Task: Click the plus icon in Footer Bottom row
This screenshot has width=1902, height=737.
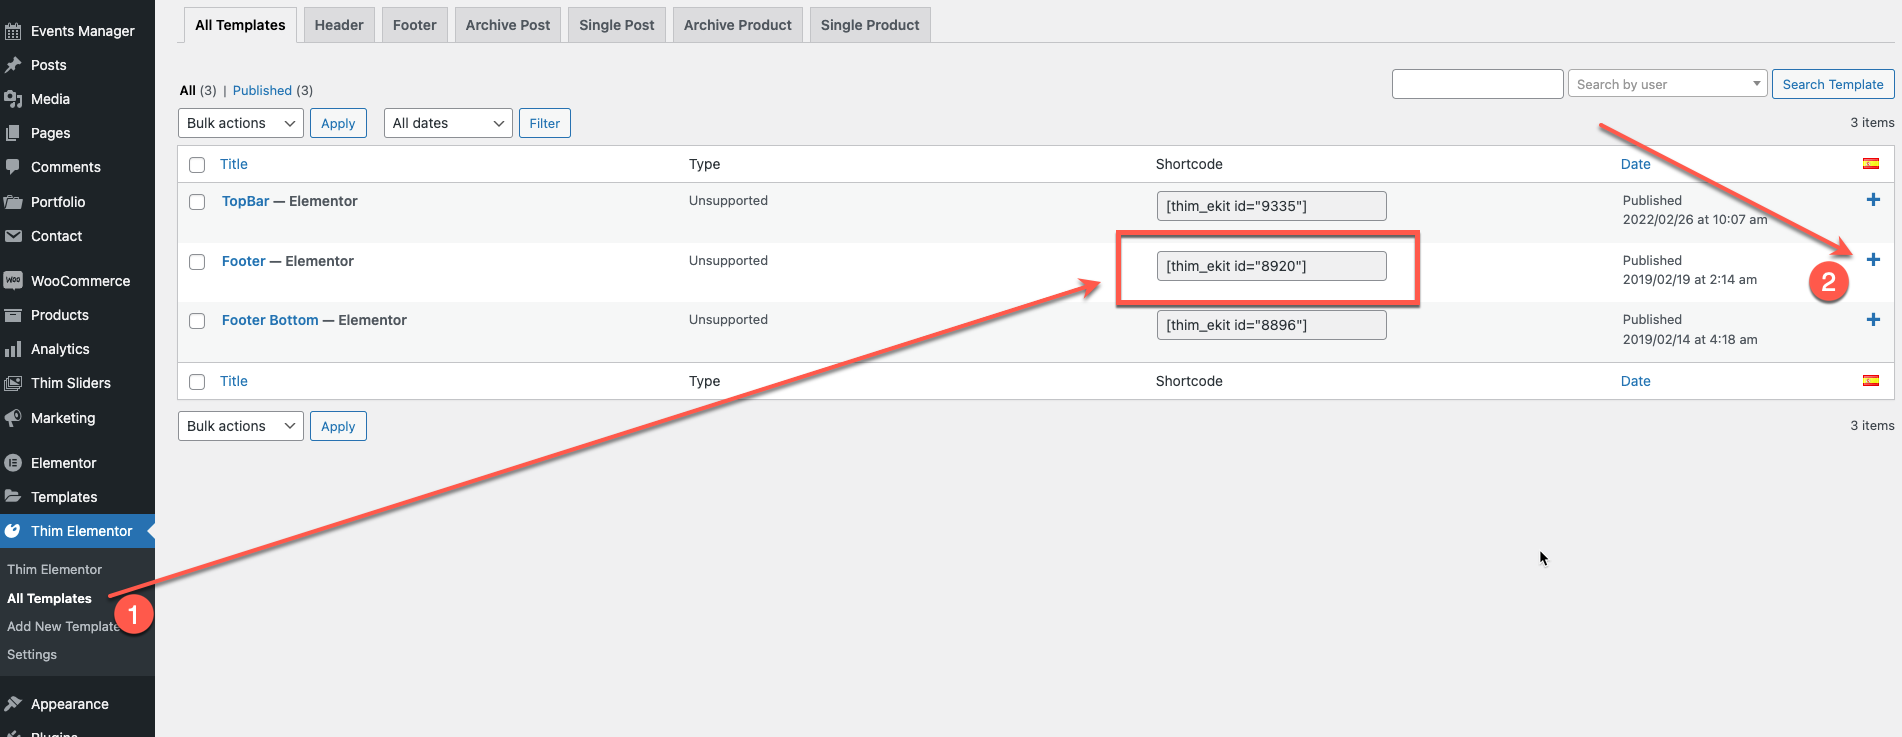Action: click(x=1873, y=320)
